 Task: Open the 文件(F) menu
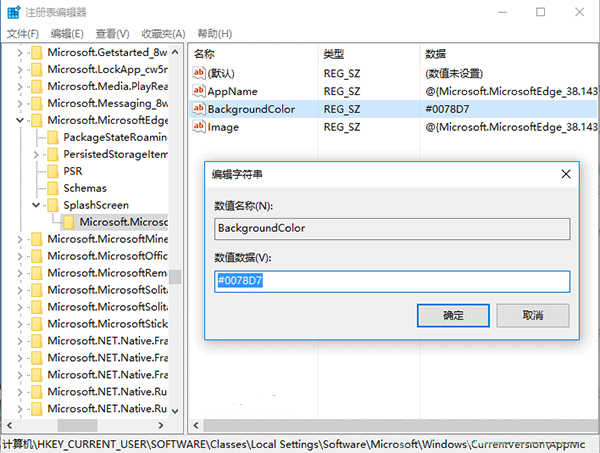[21, 33]
